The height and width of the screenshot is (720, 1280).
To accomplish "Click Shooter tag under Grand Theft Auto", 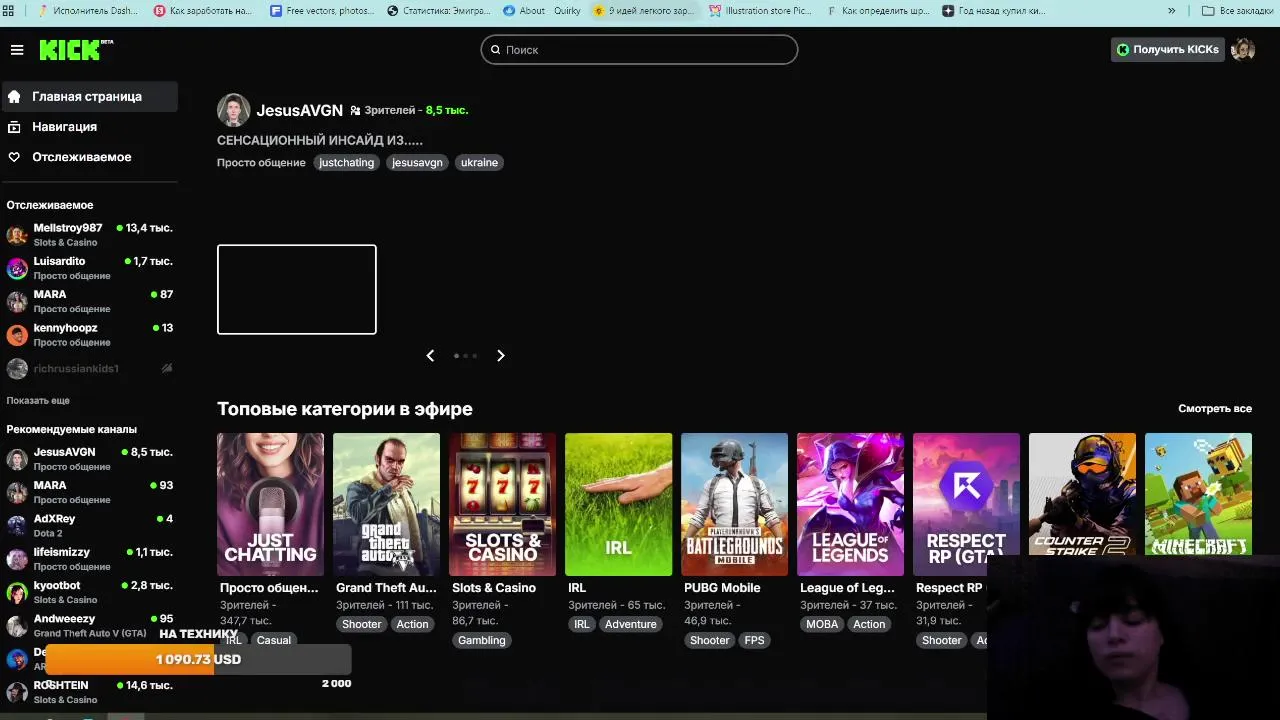I will click(362, 625).
